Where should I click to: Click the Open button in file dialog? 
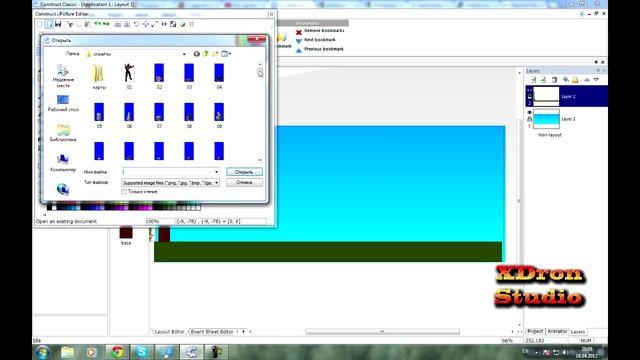click(244, 172)
